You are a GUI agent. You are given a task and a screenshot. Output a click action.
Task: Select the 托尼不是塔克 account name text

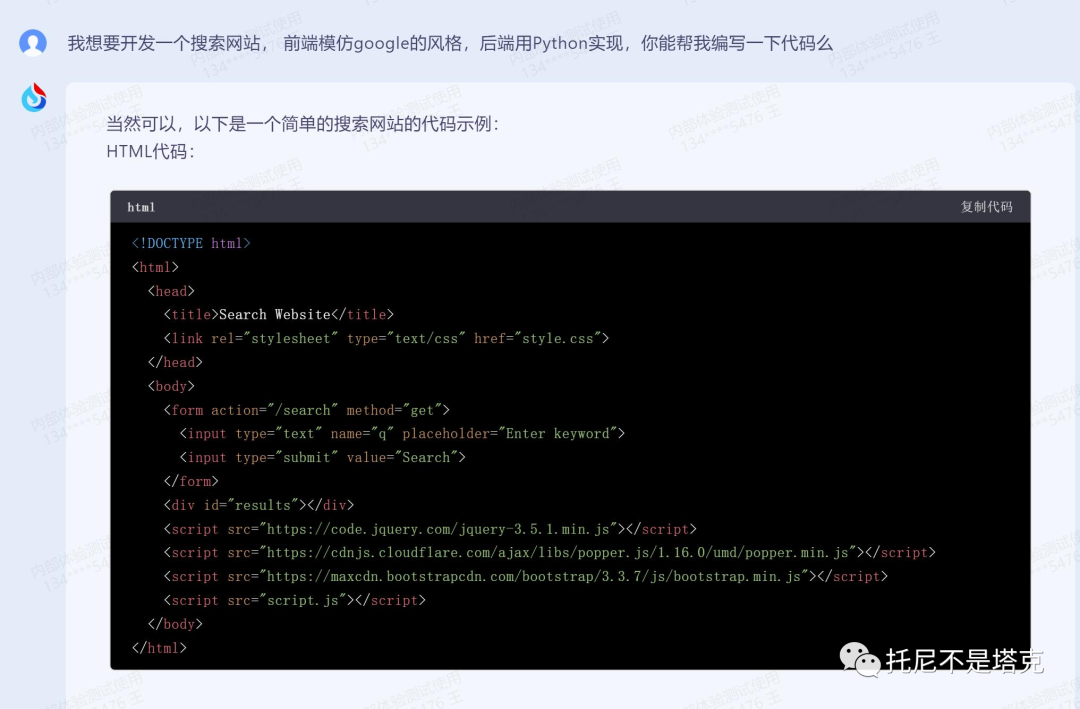964,660
